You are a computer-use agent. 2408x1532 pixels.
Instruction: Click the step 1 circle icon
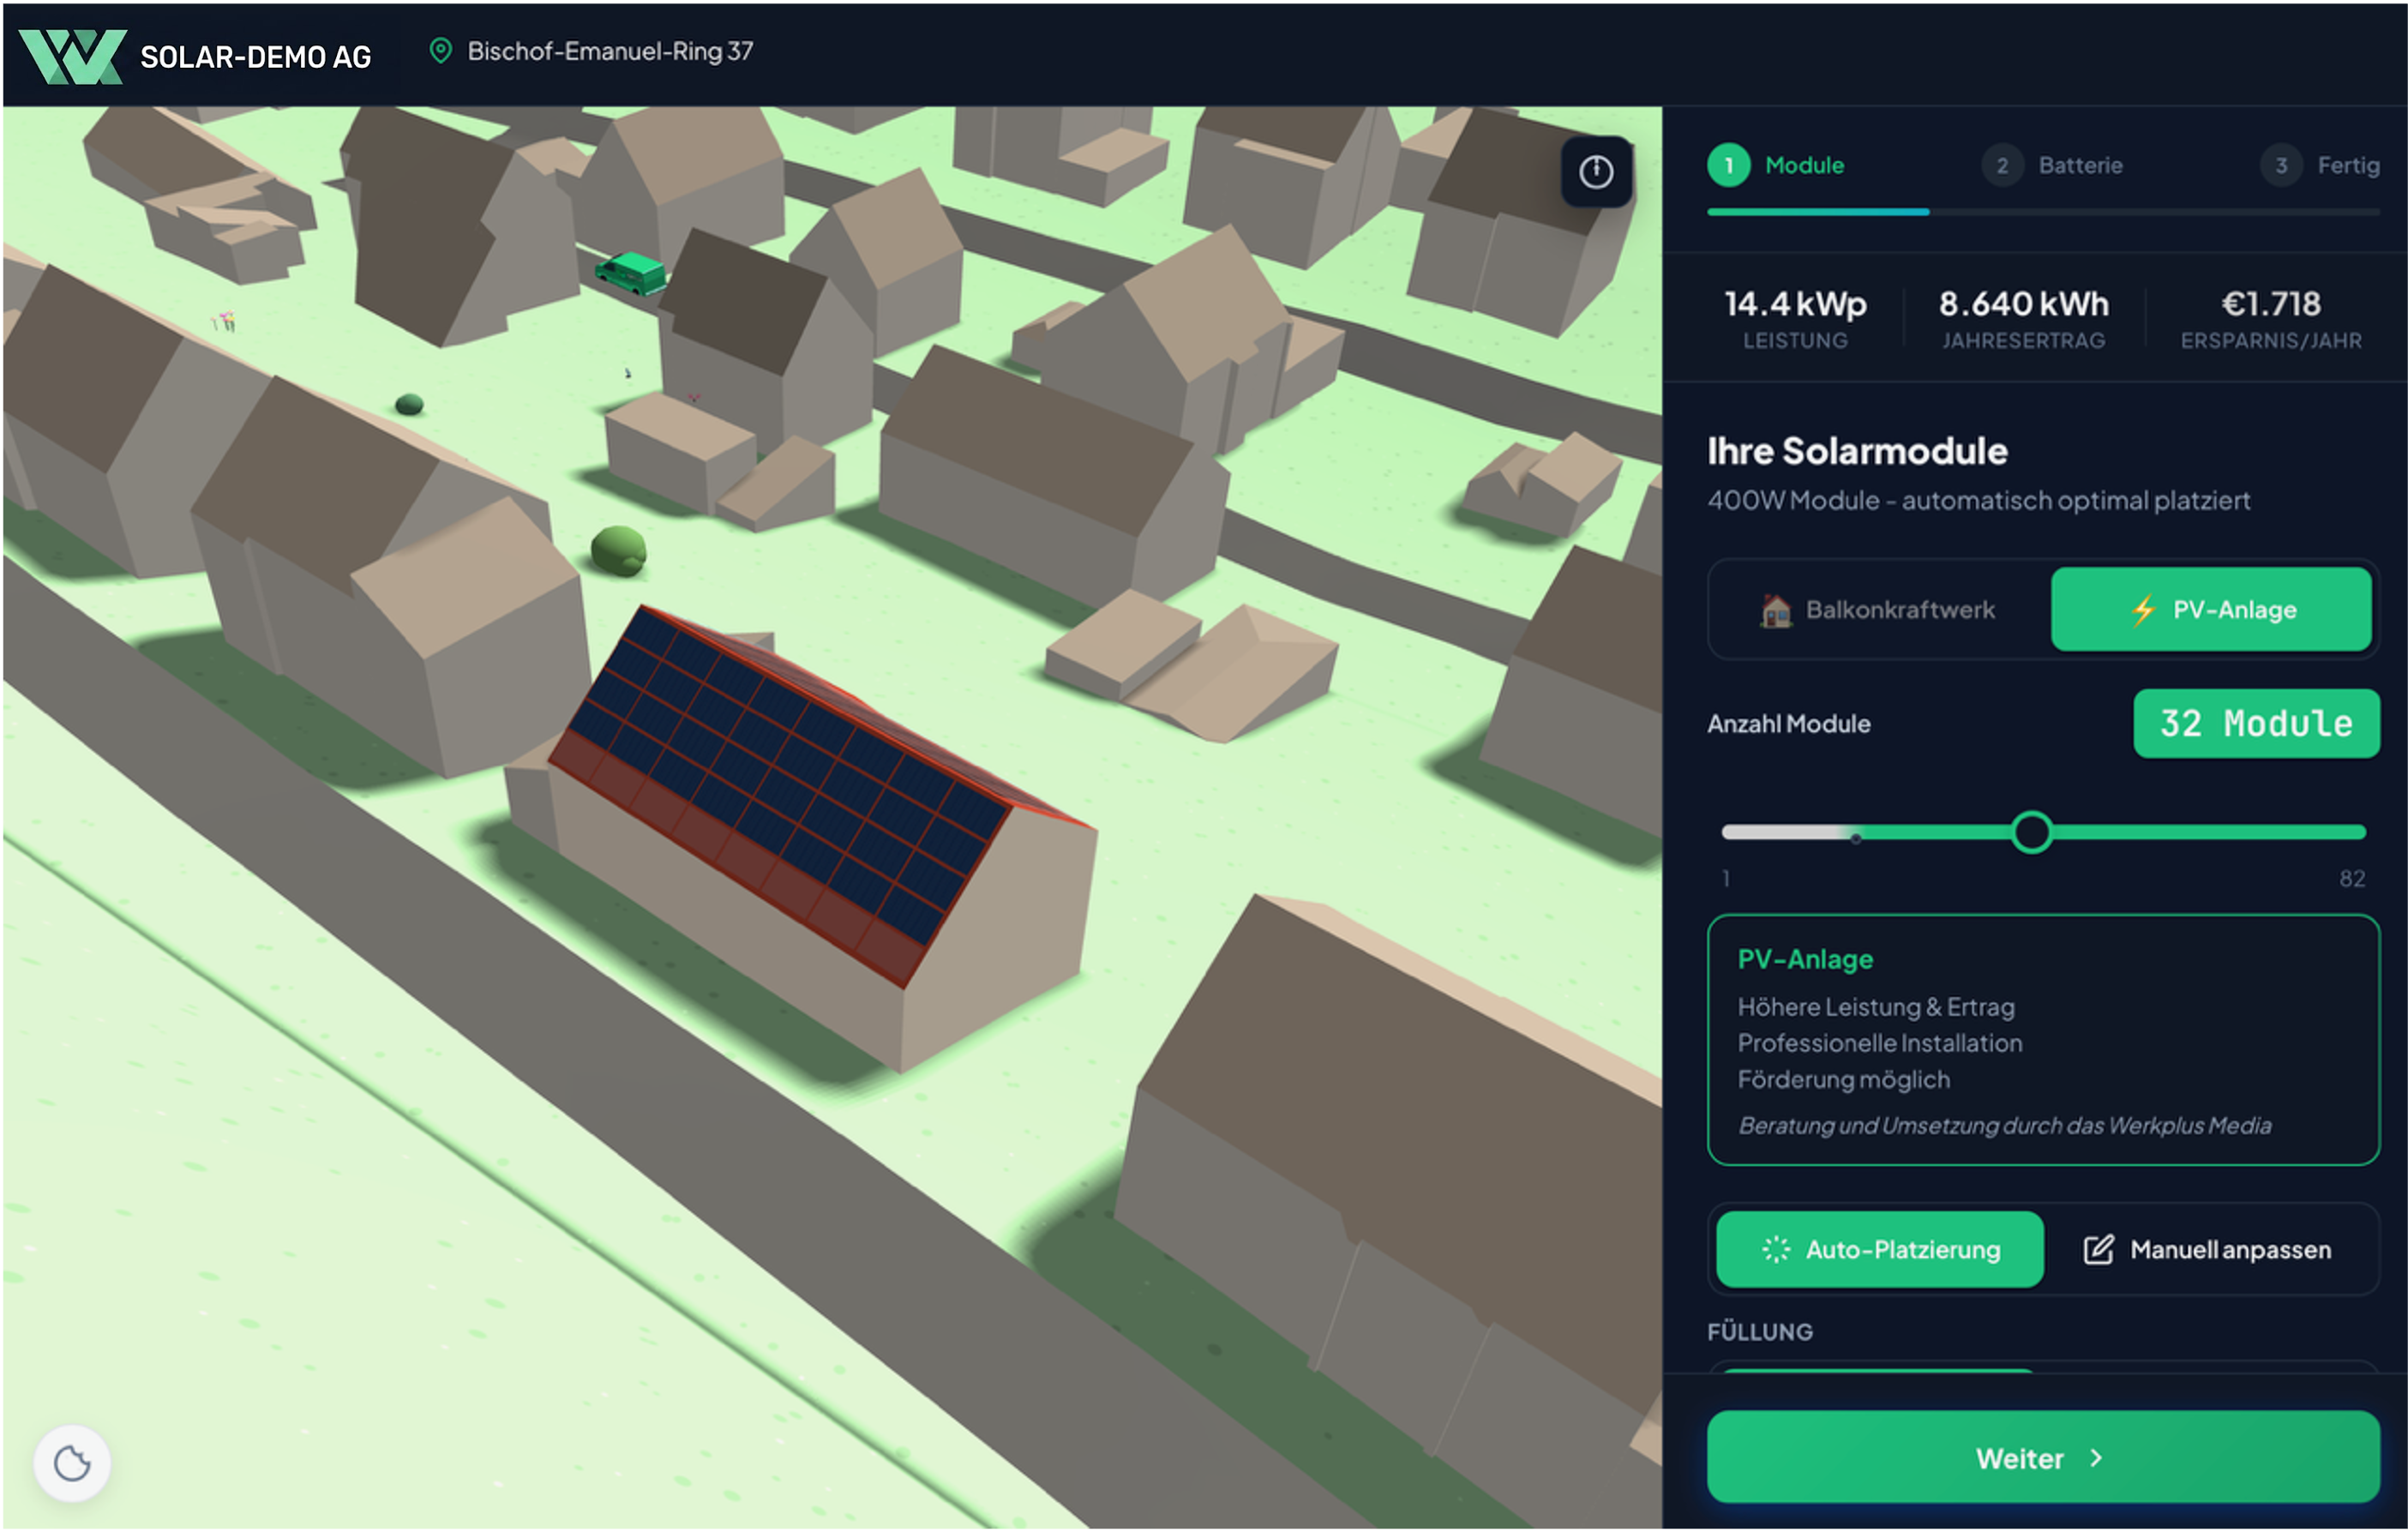(1728, 166)
